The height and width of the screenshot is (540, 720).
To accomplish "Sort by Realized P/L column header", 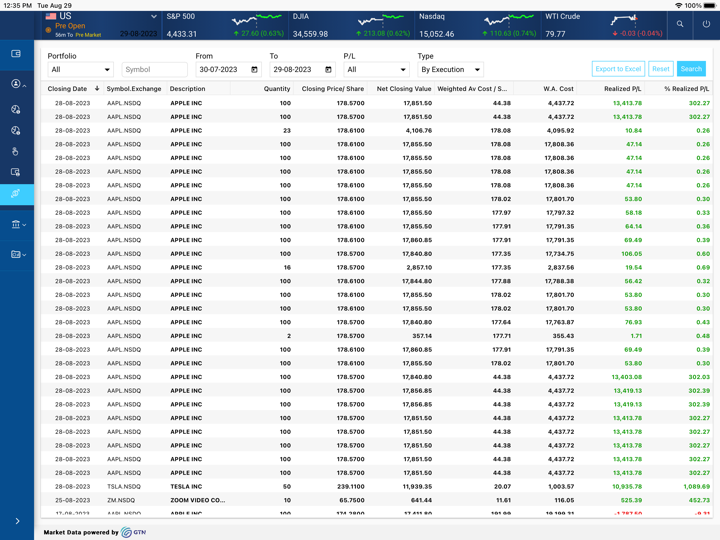I will [x=623, y=89].
